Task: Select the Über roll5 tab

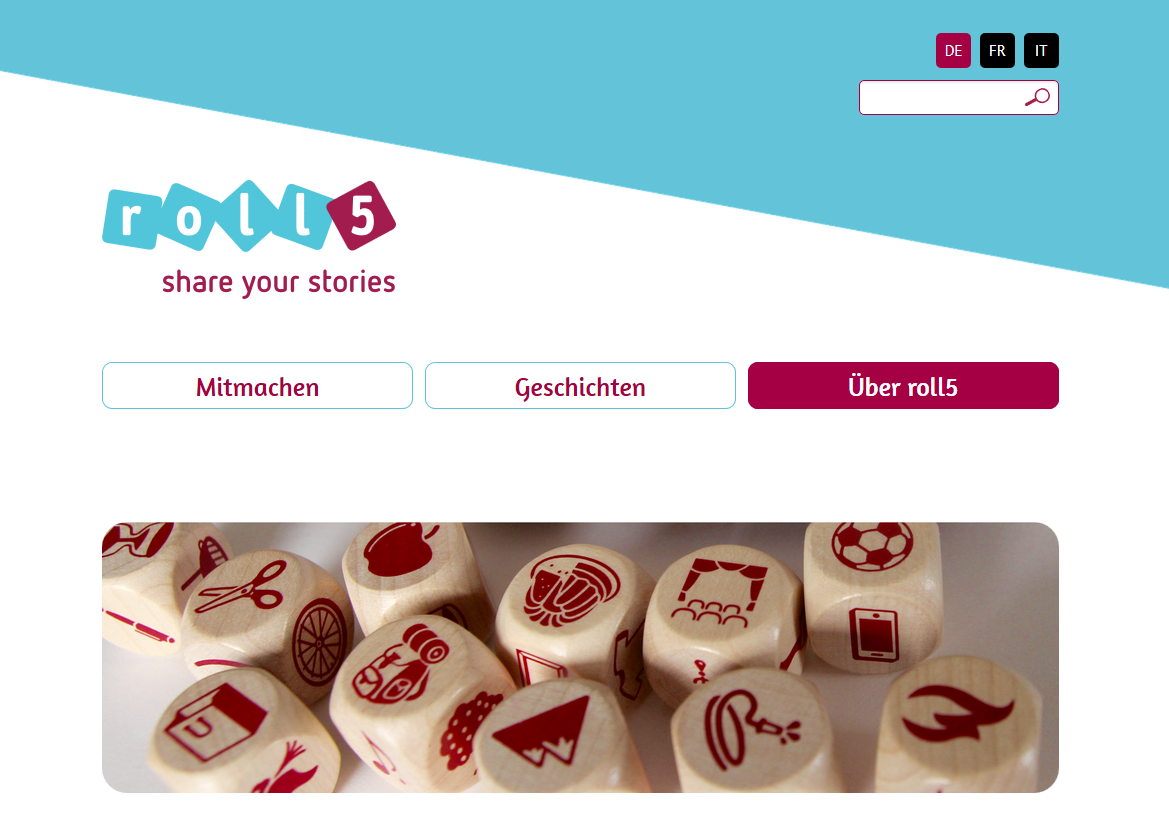Action: pos(903,386)
